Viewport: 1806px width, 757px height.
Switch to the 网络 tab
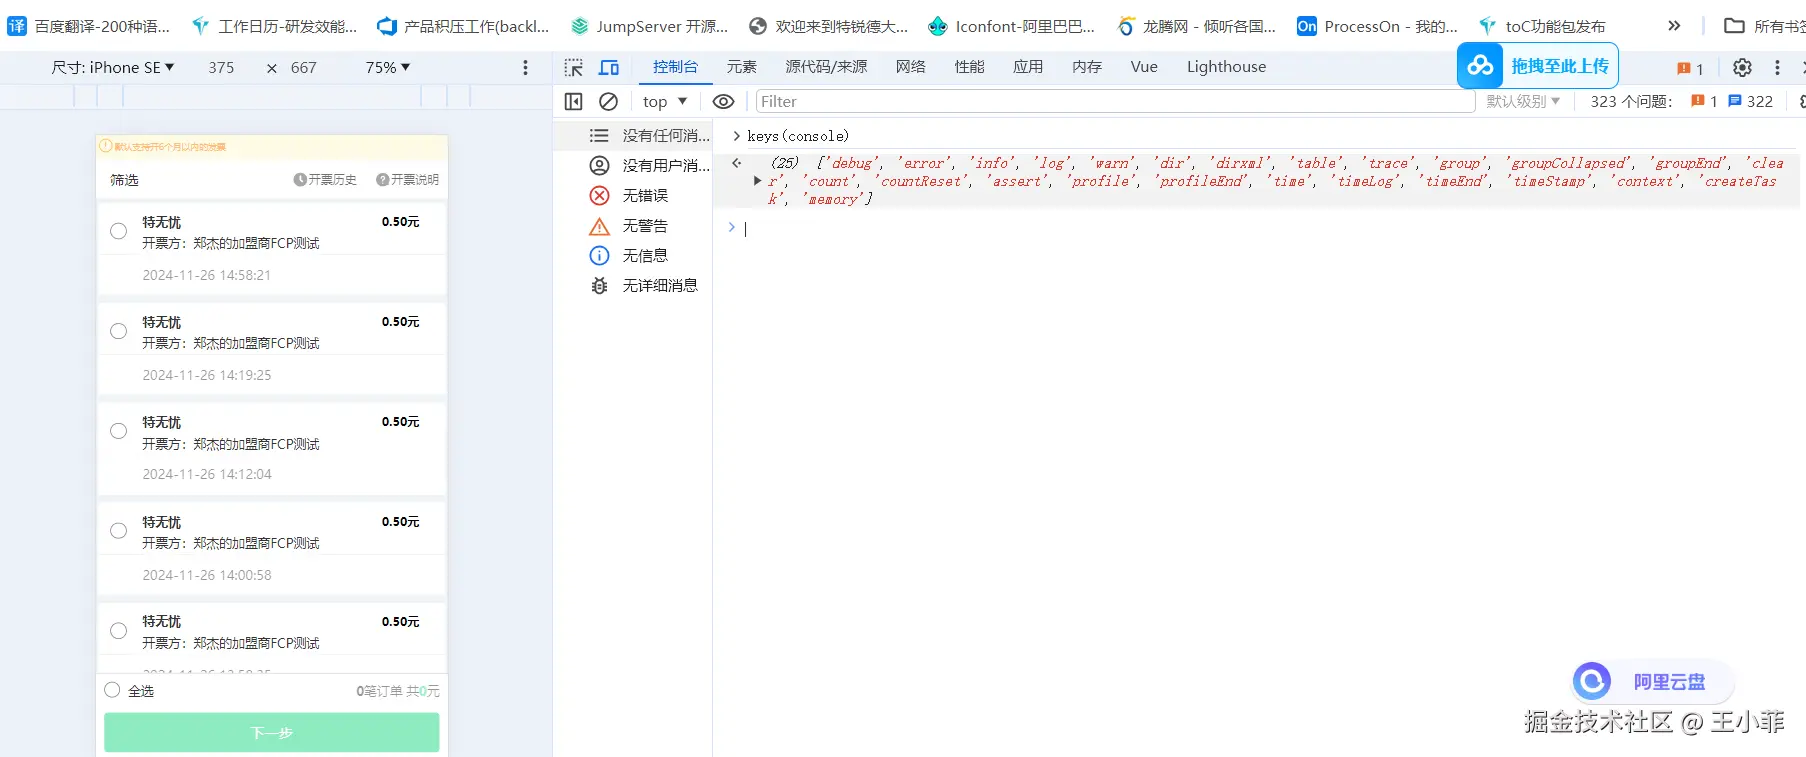[x=910, y=67]
